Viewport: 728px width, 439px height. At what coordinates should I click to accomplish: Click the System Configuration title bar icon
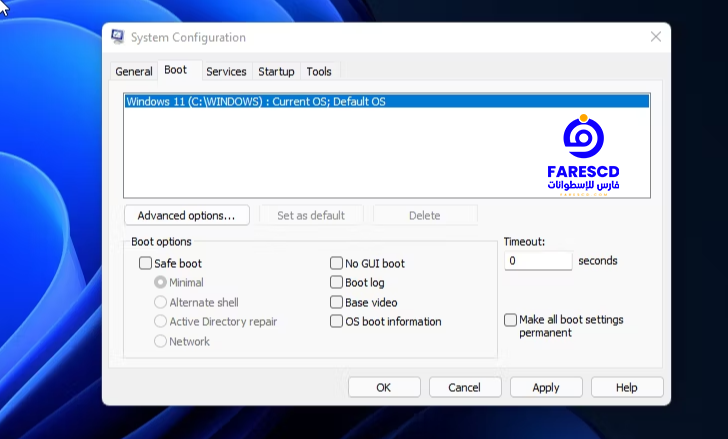(118, 37)
